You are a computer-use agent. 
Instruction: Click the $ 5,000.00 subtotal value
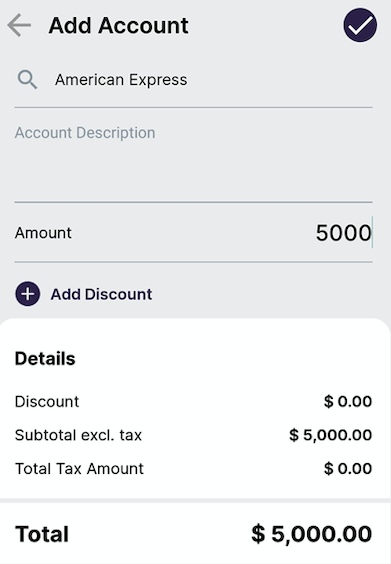[x=331, y=435]
